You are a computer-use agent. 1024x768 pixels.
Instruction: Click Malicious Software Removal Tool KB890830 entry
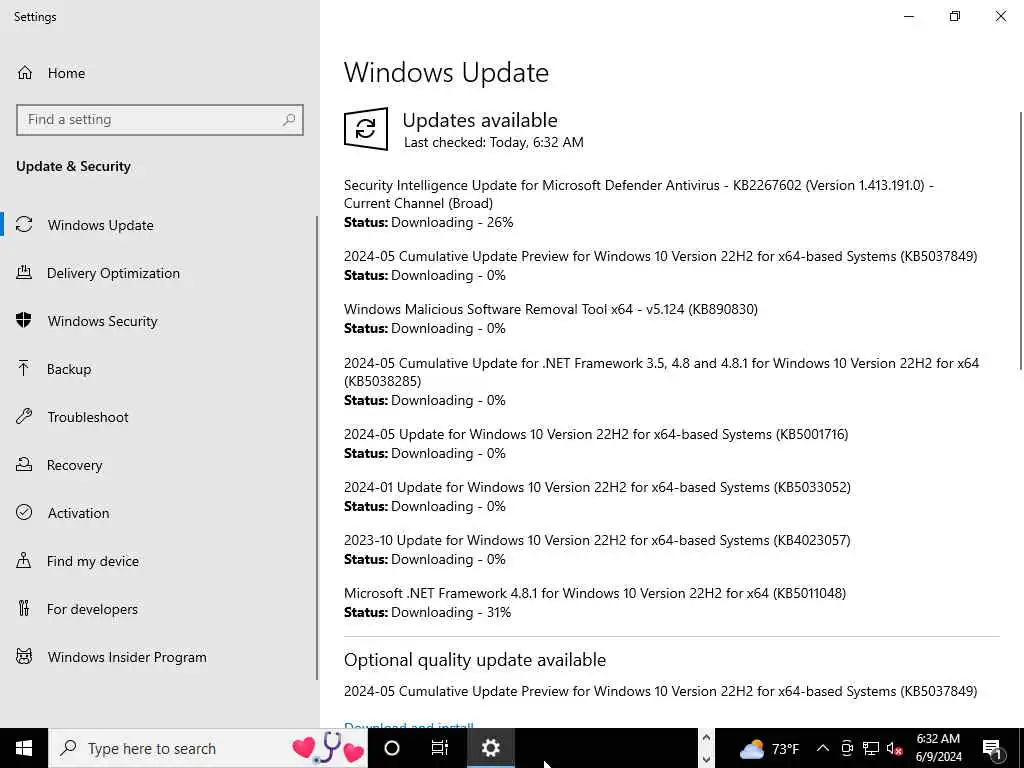(551, 309)
